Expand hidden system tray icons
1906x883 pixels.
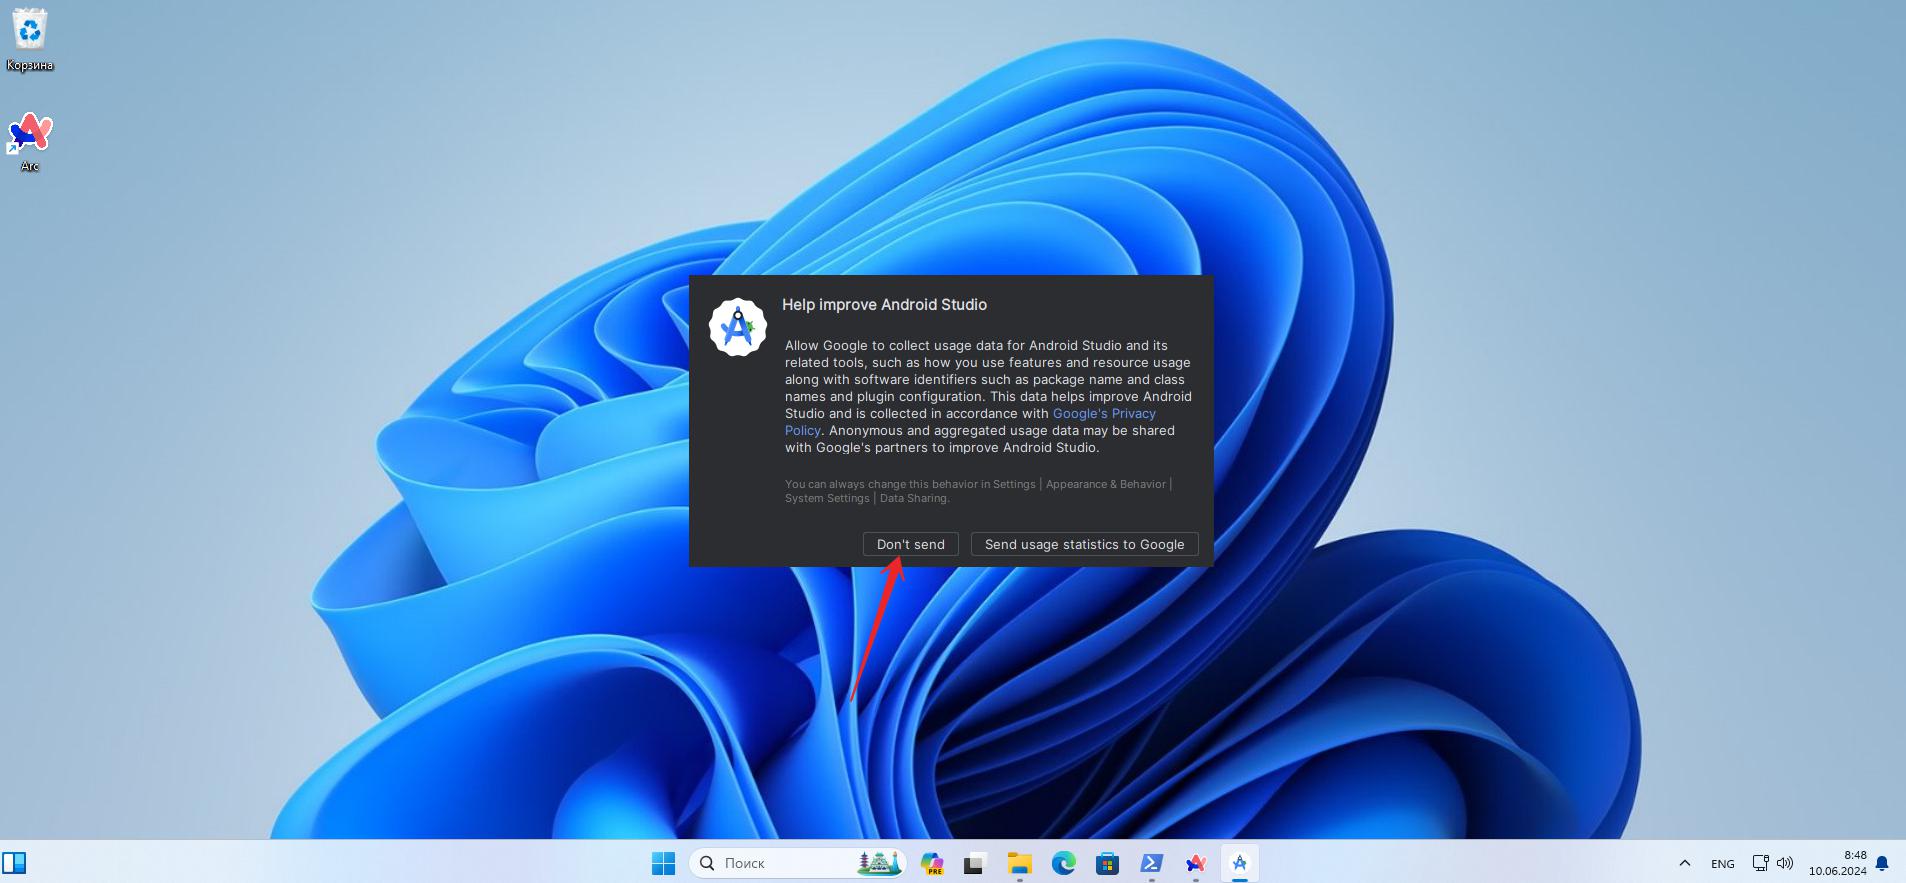[1685, 863]
